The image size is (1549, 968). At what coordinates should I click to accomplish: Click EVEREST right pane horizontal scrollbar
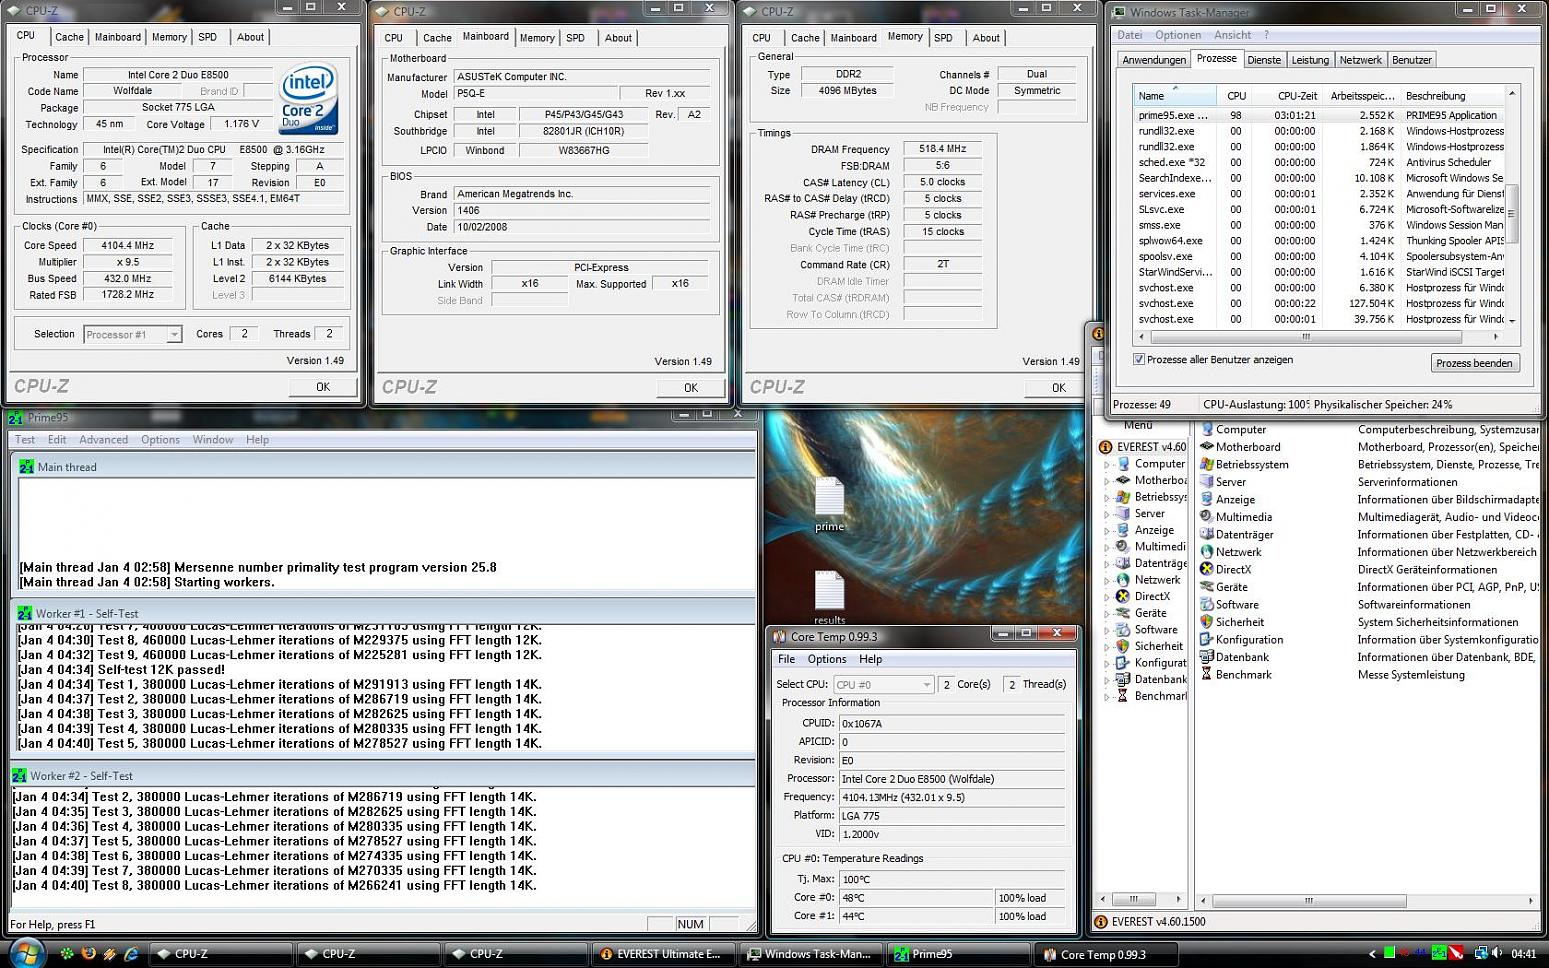tap(1365, 900)
